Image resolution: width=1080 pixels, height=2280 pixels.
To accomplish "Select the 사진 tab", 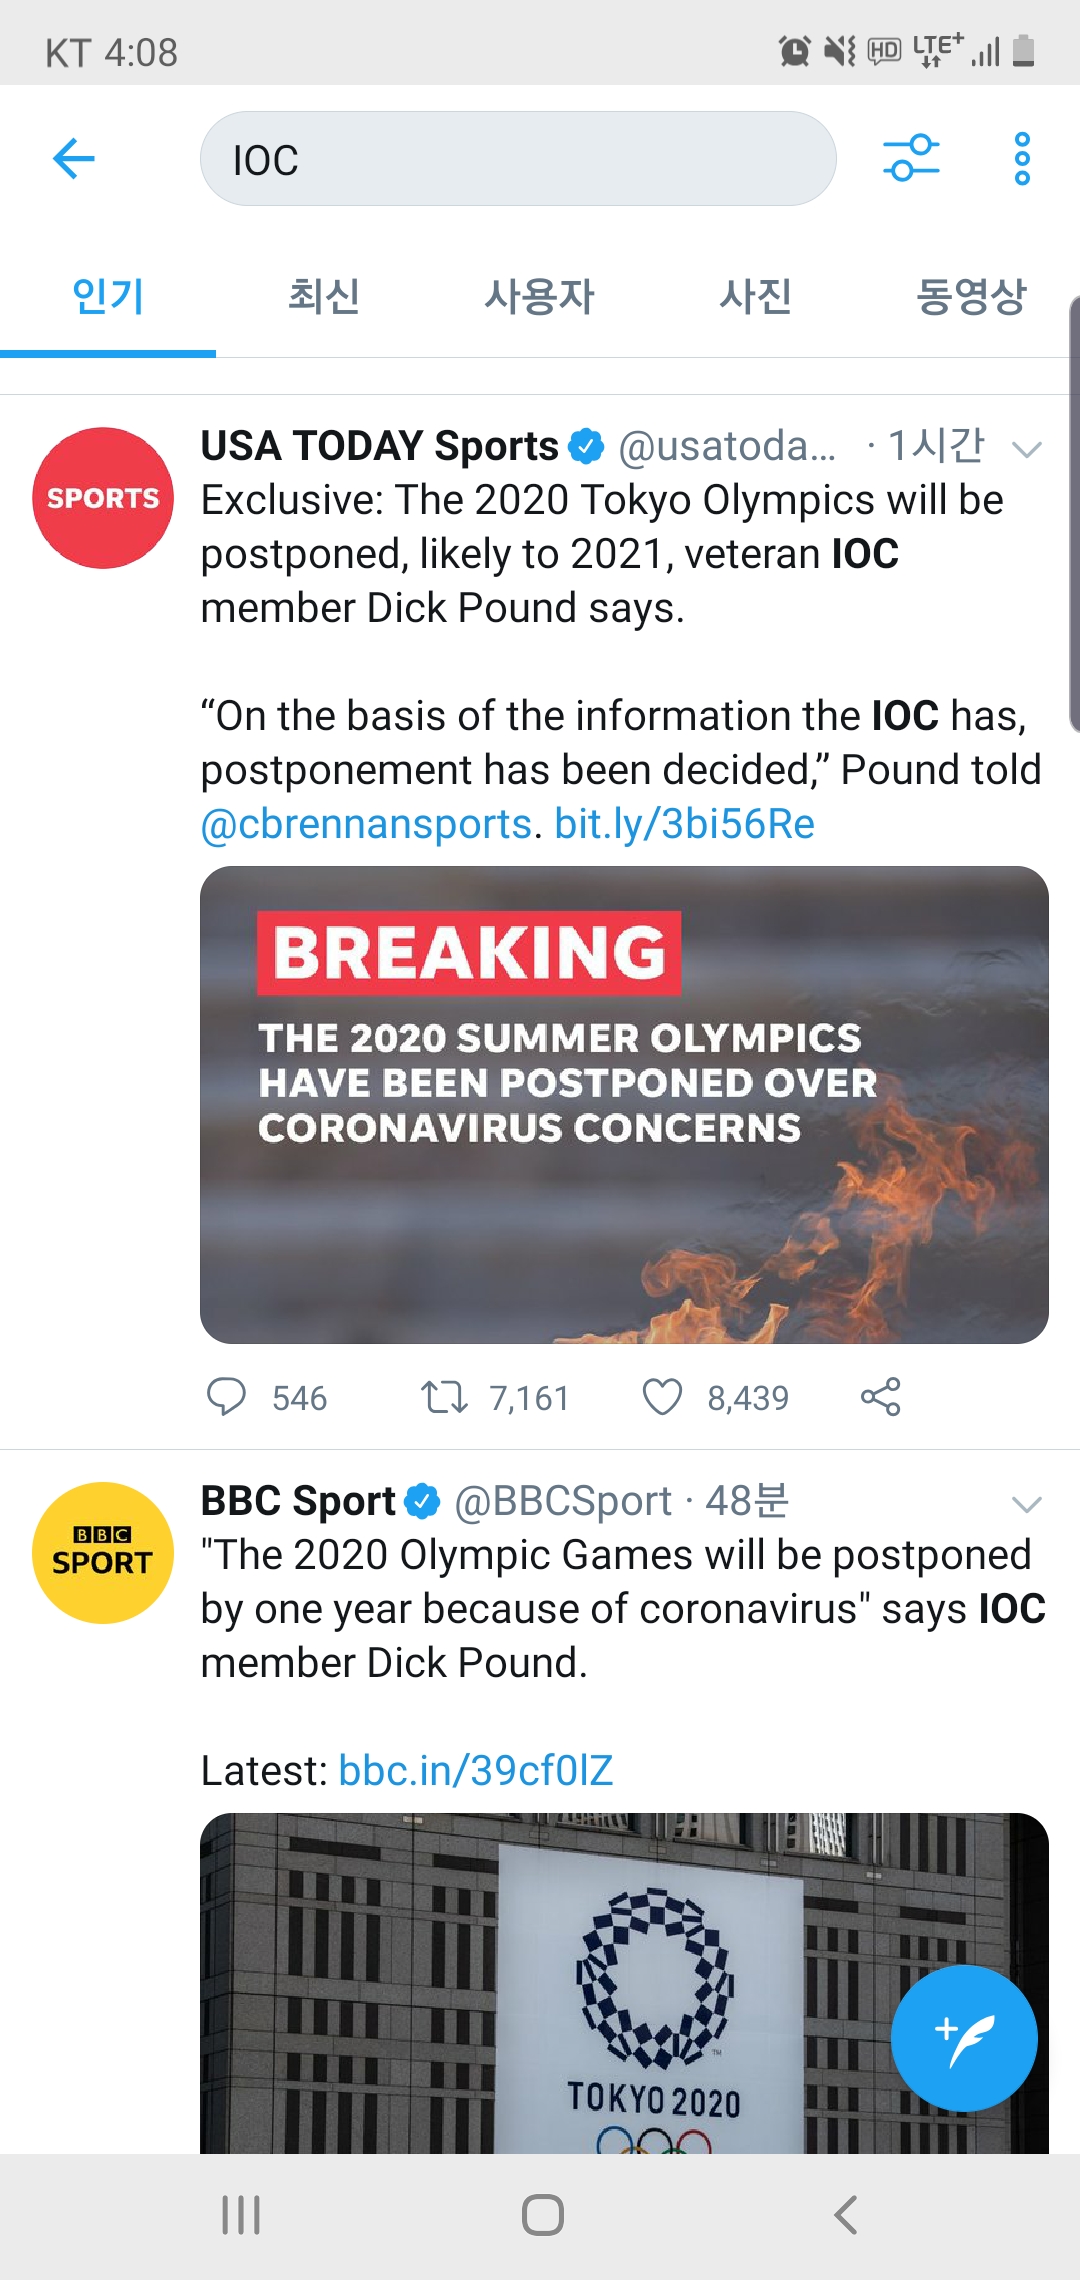I will tap(756, 296).
